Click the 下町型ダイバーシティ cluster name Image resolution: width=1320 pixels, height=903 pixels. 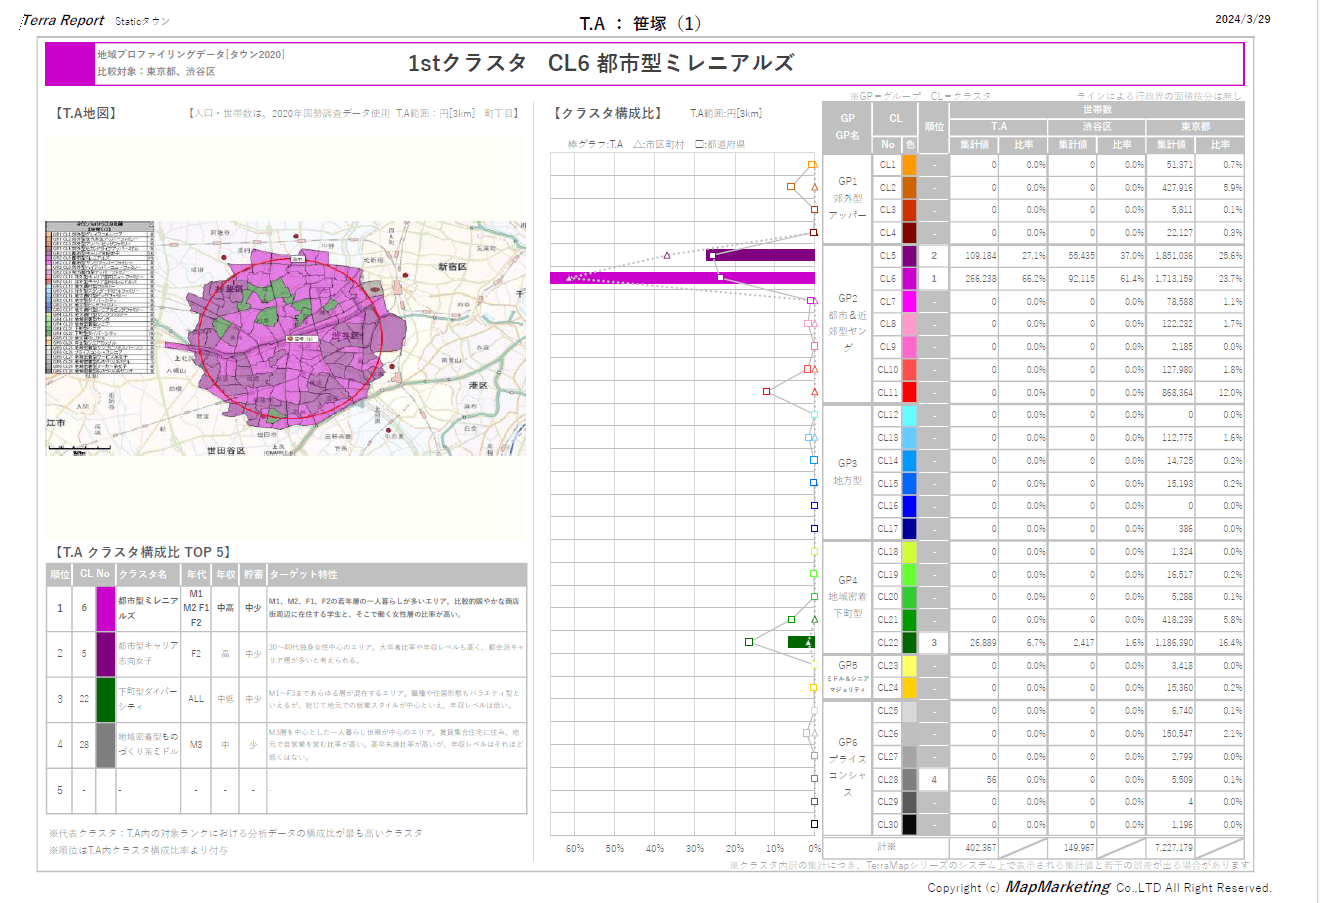pyautogui.click(x=148, y=699)
